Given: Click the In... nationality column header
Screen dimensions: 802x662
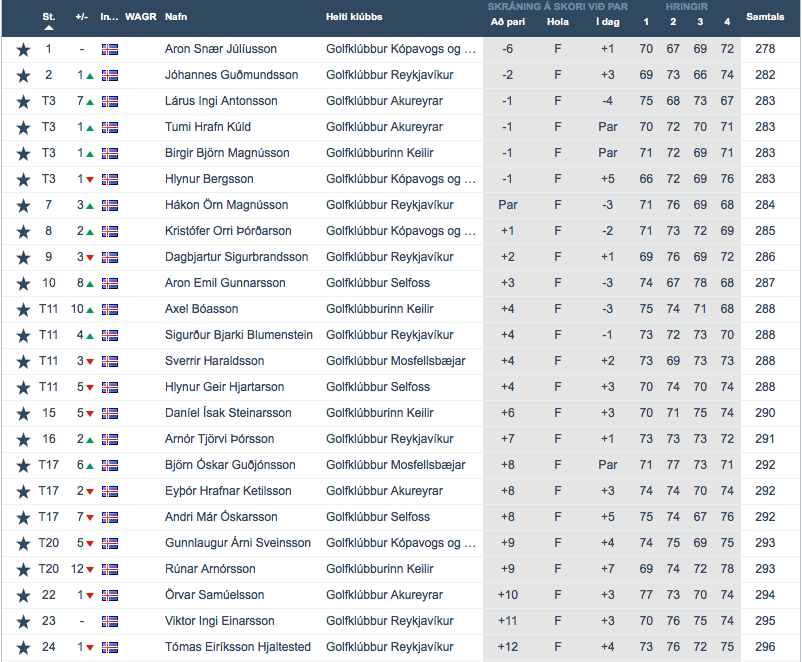Looking at the screenshot, I should pyautogui.click(x=109, y=17).
